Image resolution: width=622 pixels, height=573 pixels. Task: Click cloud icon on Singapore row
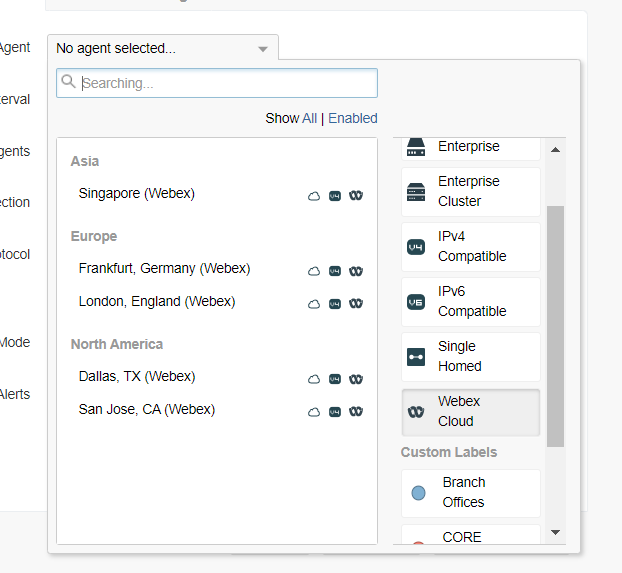point(314,196)
